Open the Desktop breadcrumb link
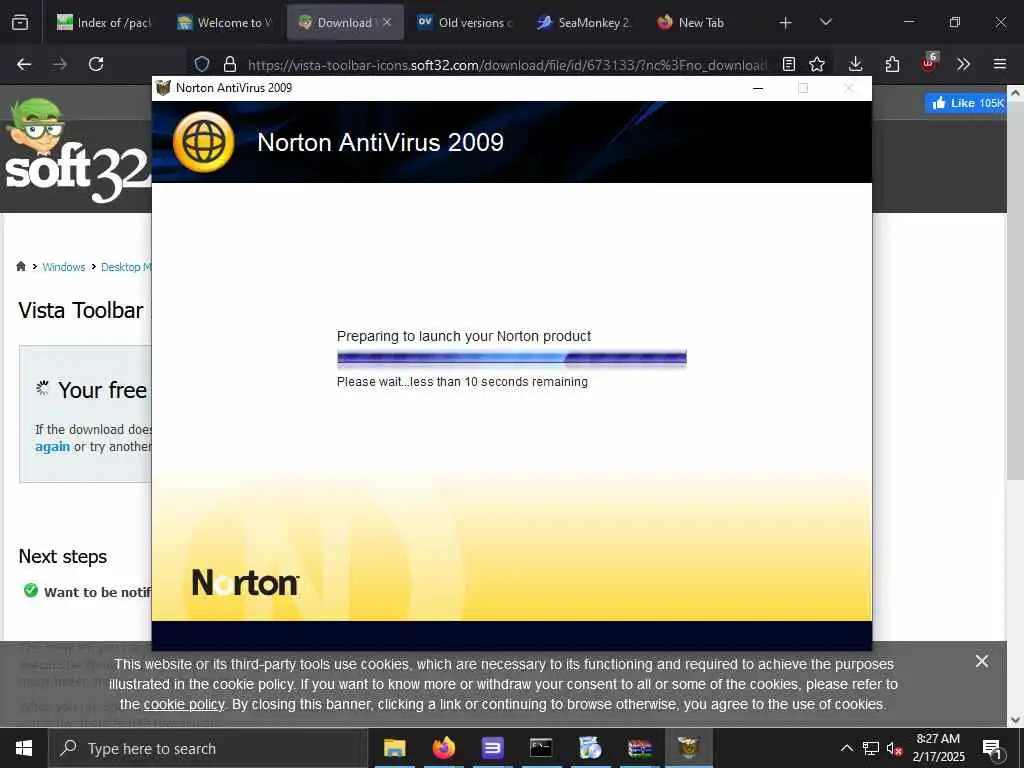Viewport: 1024px width, 768px height. click(126, 267)
